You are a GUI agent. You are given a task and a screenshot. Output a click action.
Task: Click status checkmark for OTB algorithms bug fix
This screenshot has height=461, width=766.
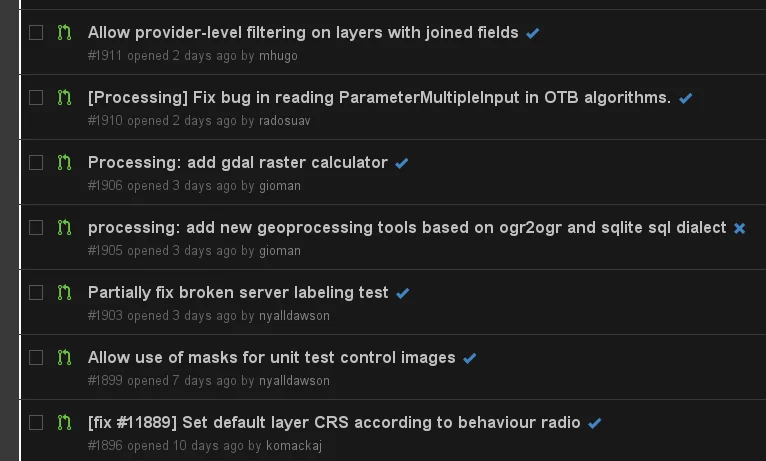coord(686,98)
